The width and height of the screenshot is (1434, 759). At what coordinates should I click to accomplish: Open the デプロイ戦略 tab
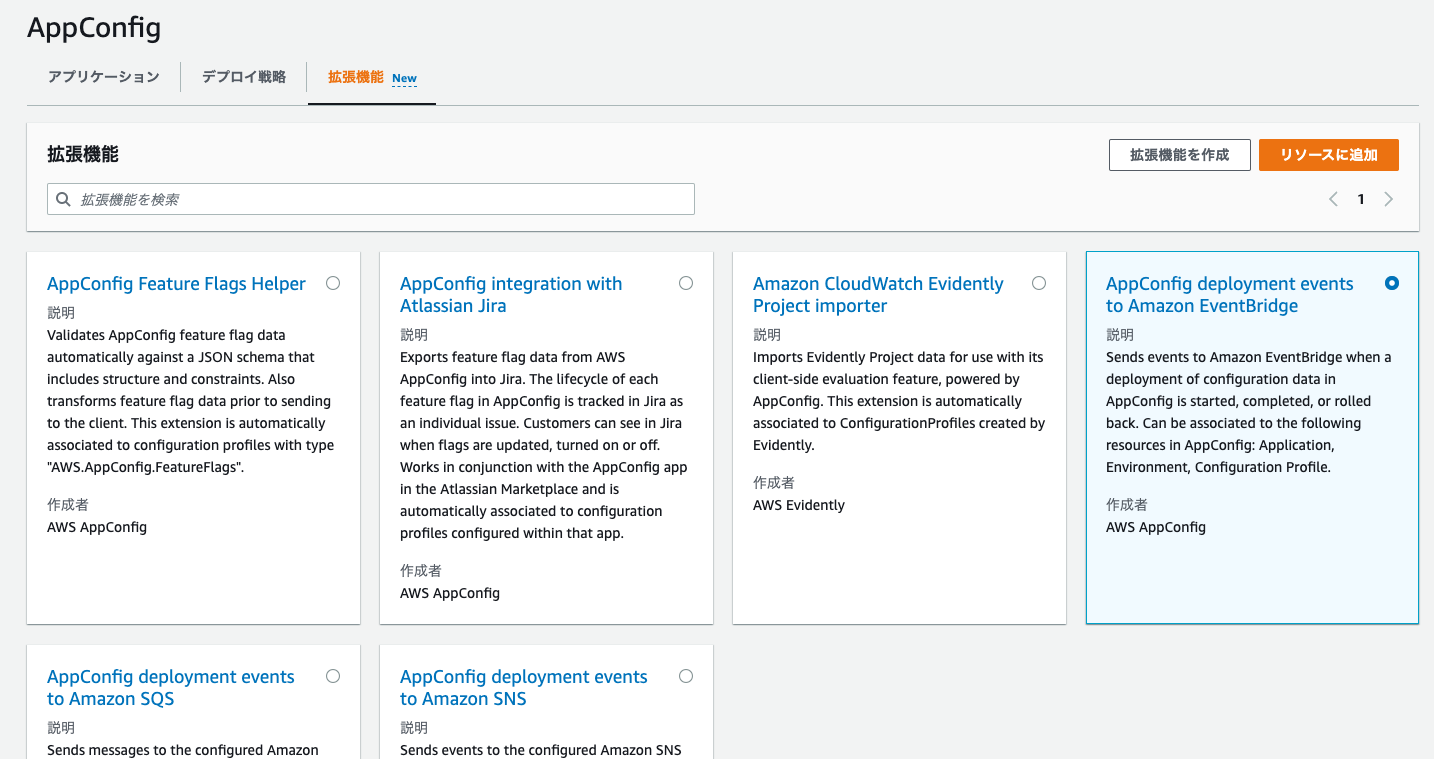244,77
